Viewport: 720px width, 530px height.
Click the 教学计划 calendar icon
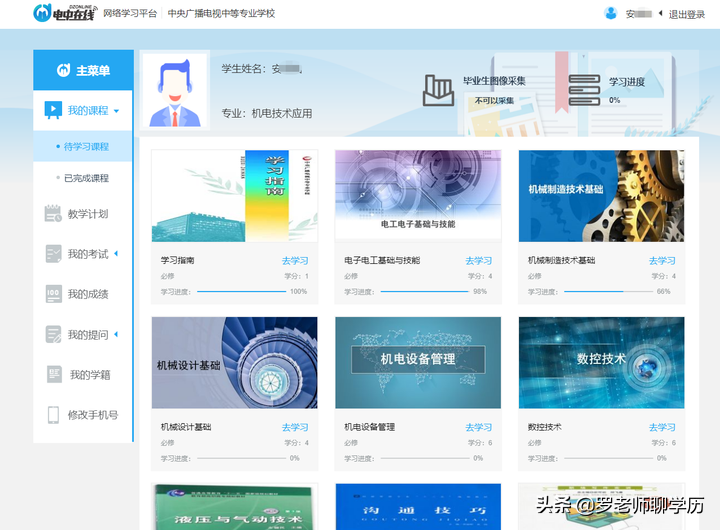coord(53,214)
